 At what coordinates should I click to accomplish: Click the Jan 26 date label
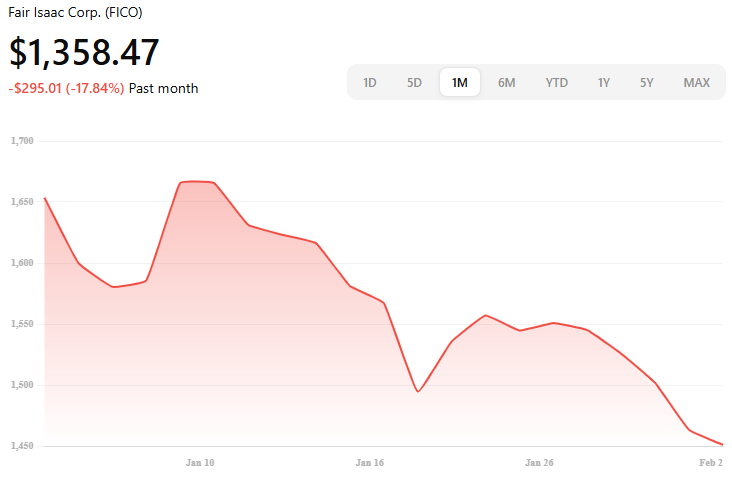(x=539, y=463)
